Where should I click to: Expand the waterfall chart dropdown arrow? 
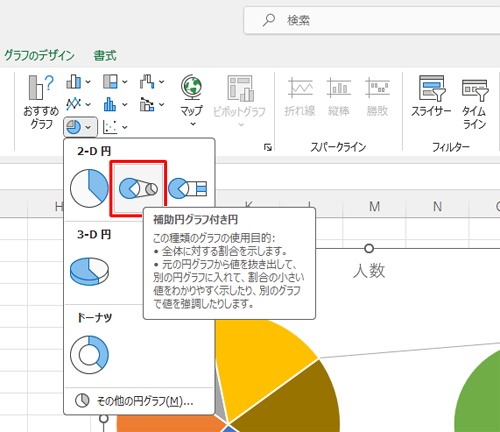pos(161,82)
